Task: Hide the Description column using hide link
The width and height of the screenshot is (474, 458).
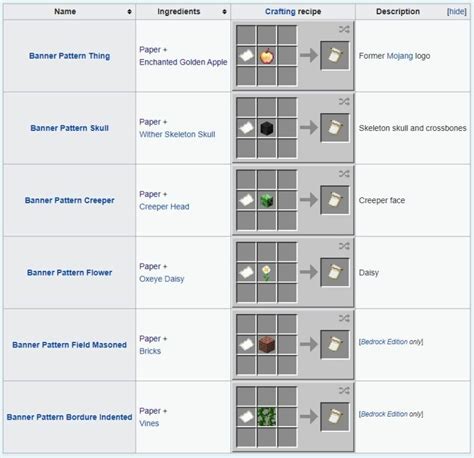Action: (x=456, y=12)
